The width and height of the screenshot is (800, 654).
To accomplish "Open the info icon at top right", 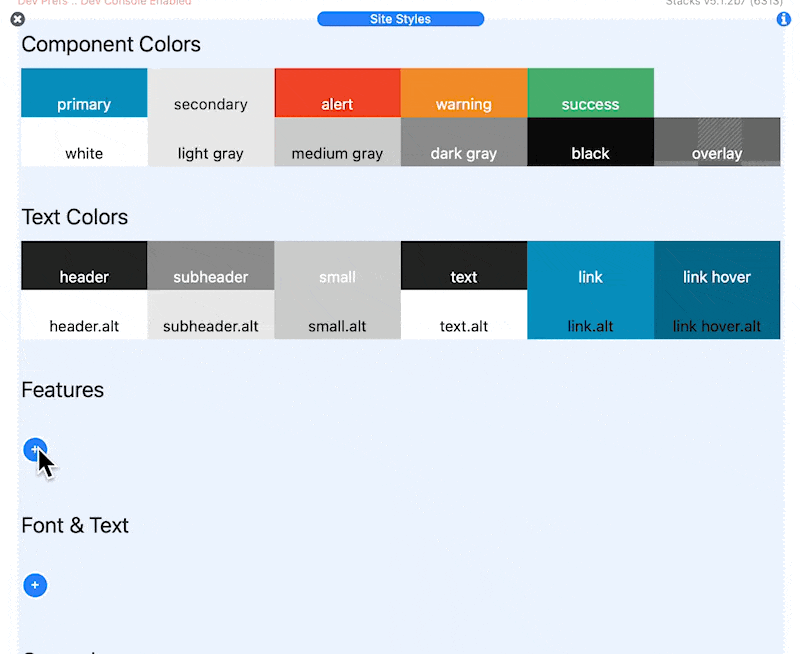I will point(783,19).
